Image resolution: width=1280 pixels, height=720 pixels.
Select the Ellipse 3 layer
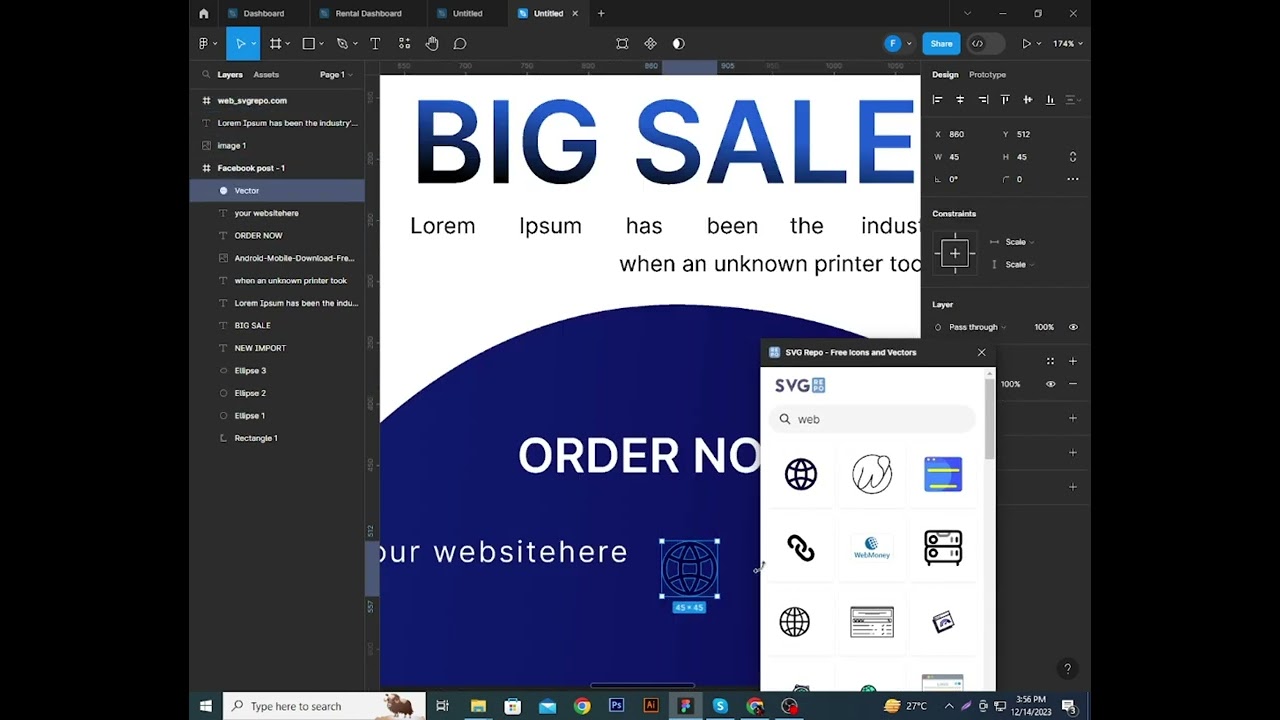[278, 371]
